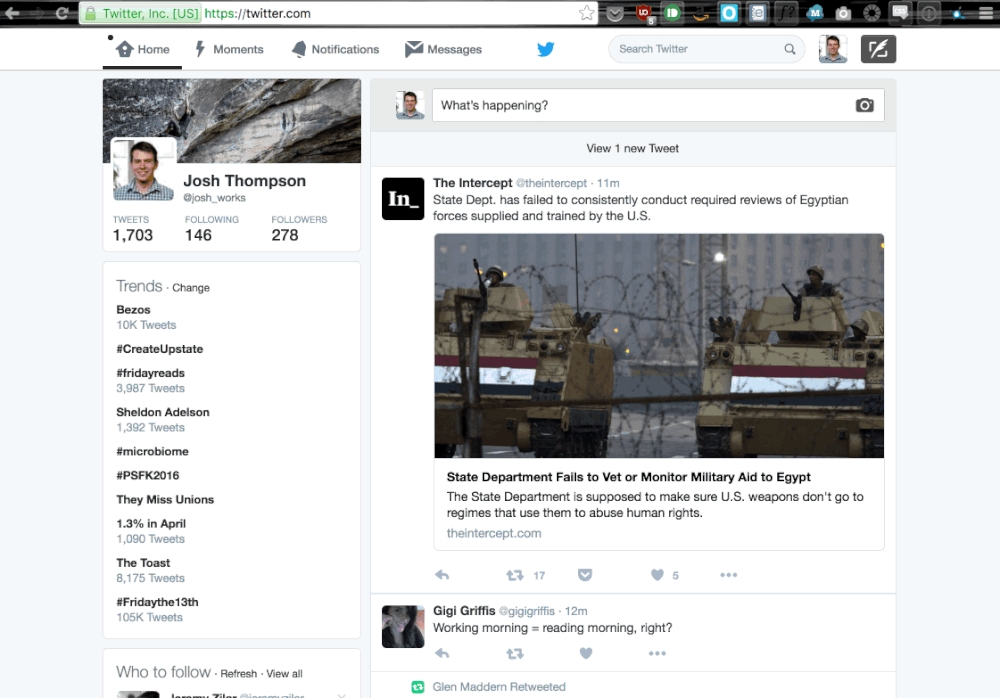1000x698 pixels.
Task: View 1 new Tweet
Action: (633, 149)
